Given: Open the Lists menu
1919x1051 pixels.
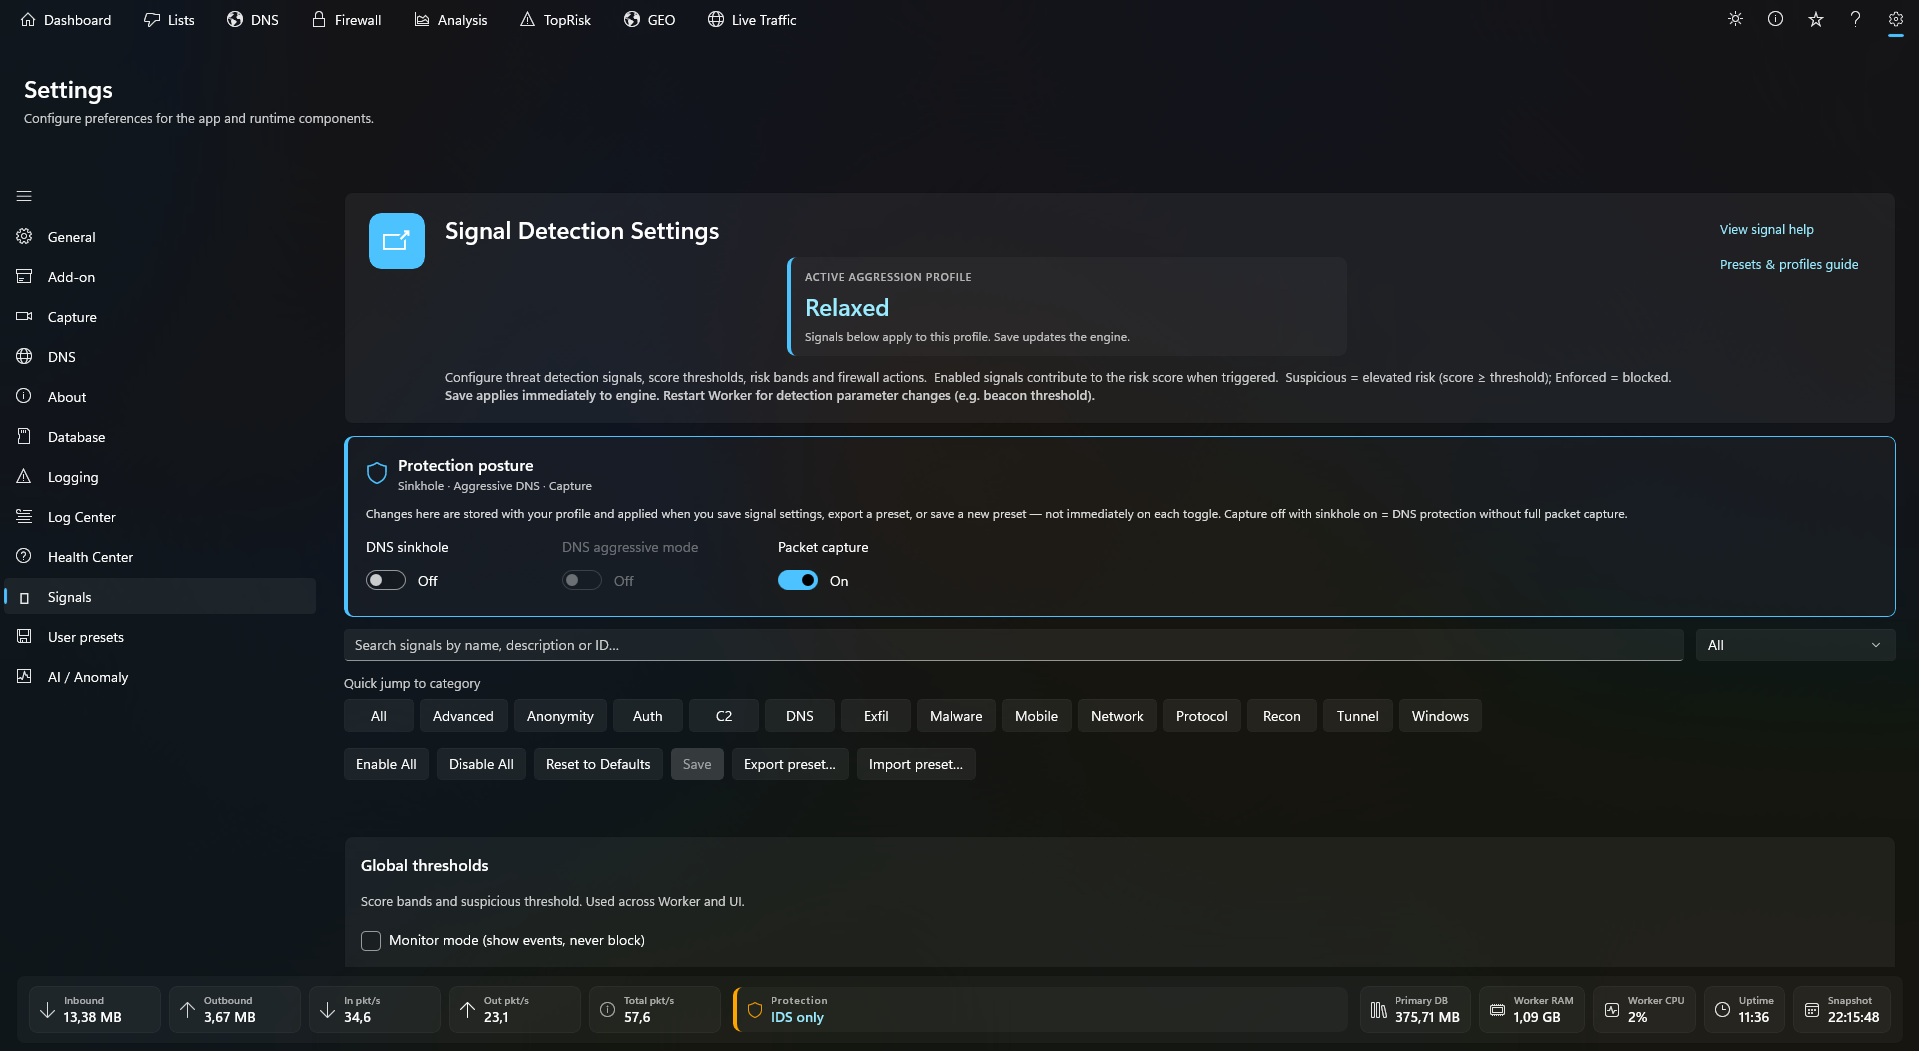Looking at the screenshot, I should pos(170,20).
